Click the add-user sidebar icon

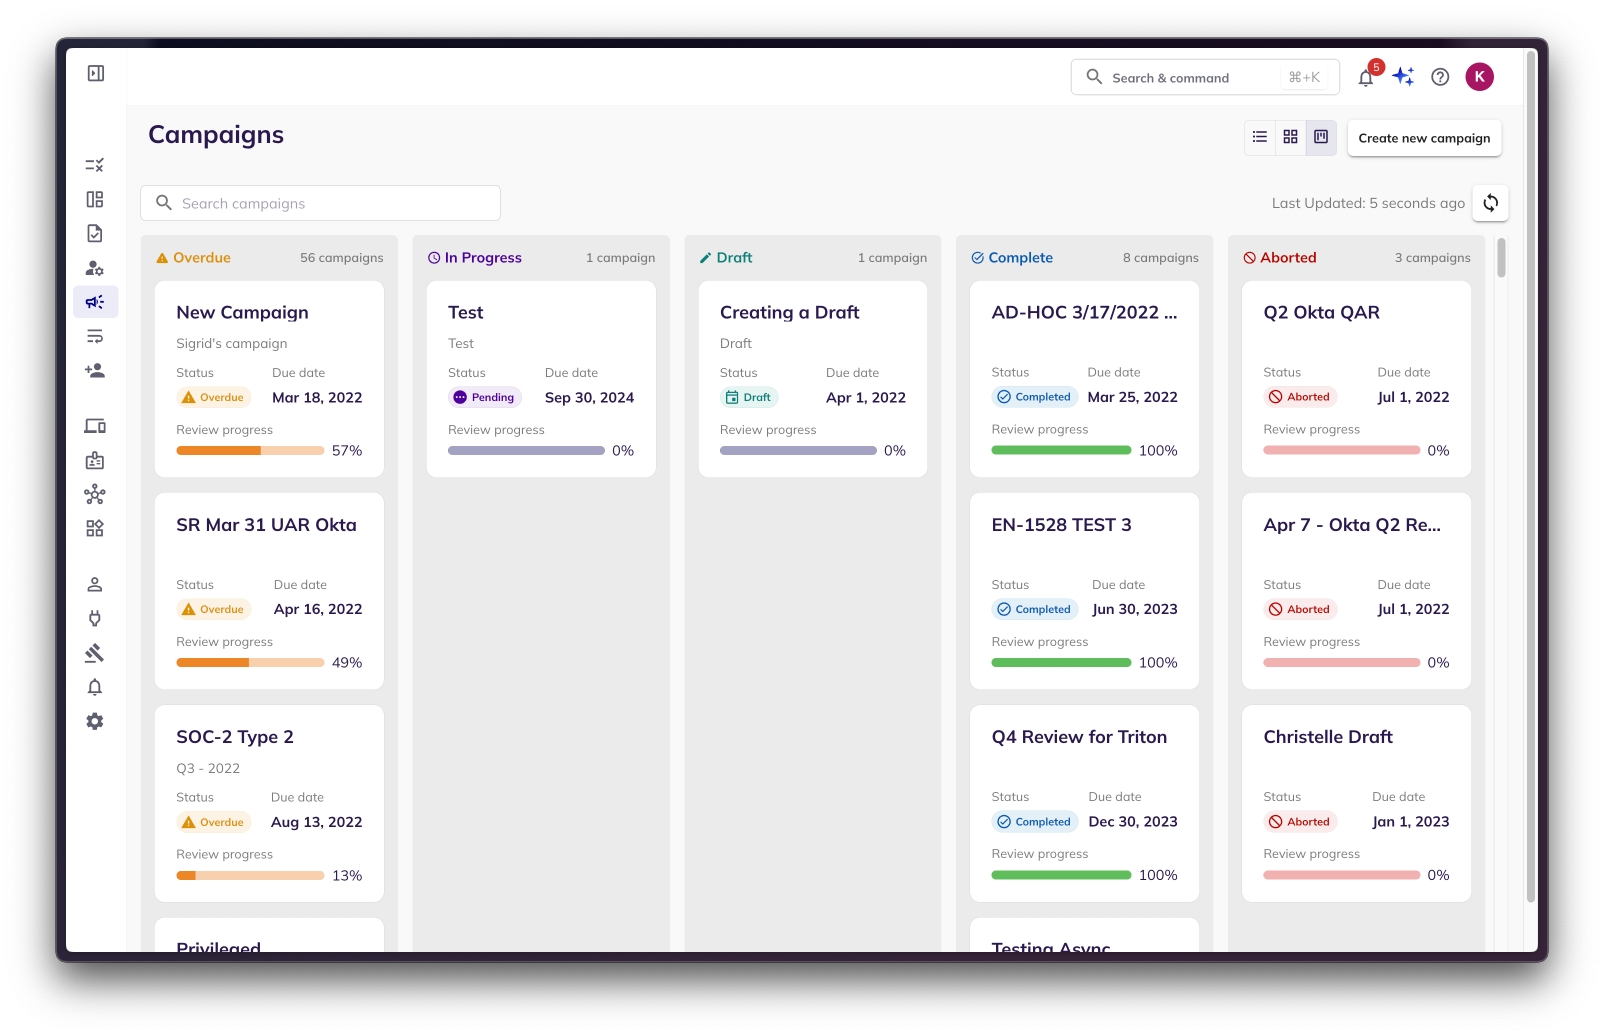click(95, 371)
